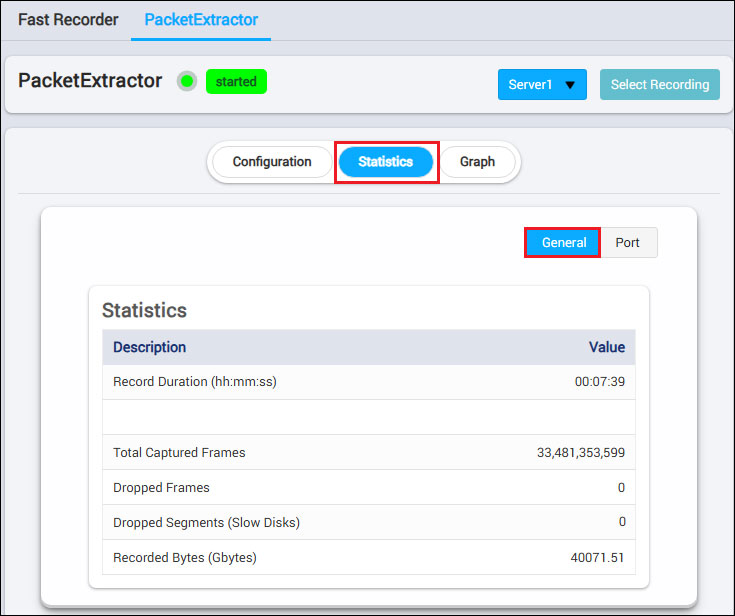The height and width of the screenshot is (616, 735).
Task: Click the Statistics panel heading
Action: coord(144,310)
